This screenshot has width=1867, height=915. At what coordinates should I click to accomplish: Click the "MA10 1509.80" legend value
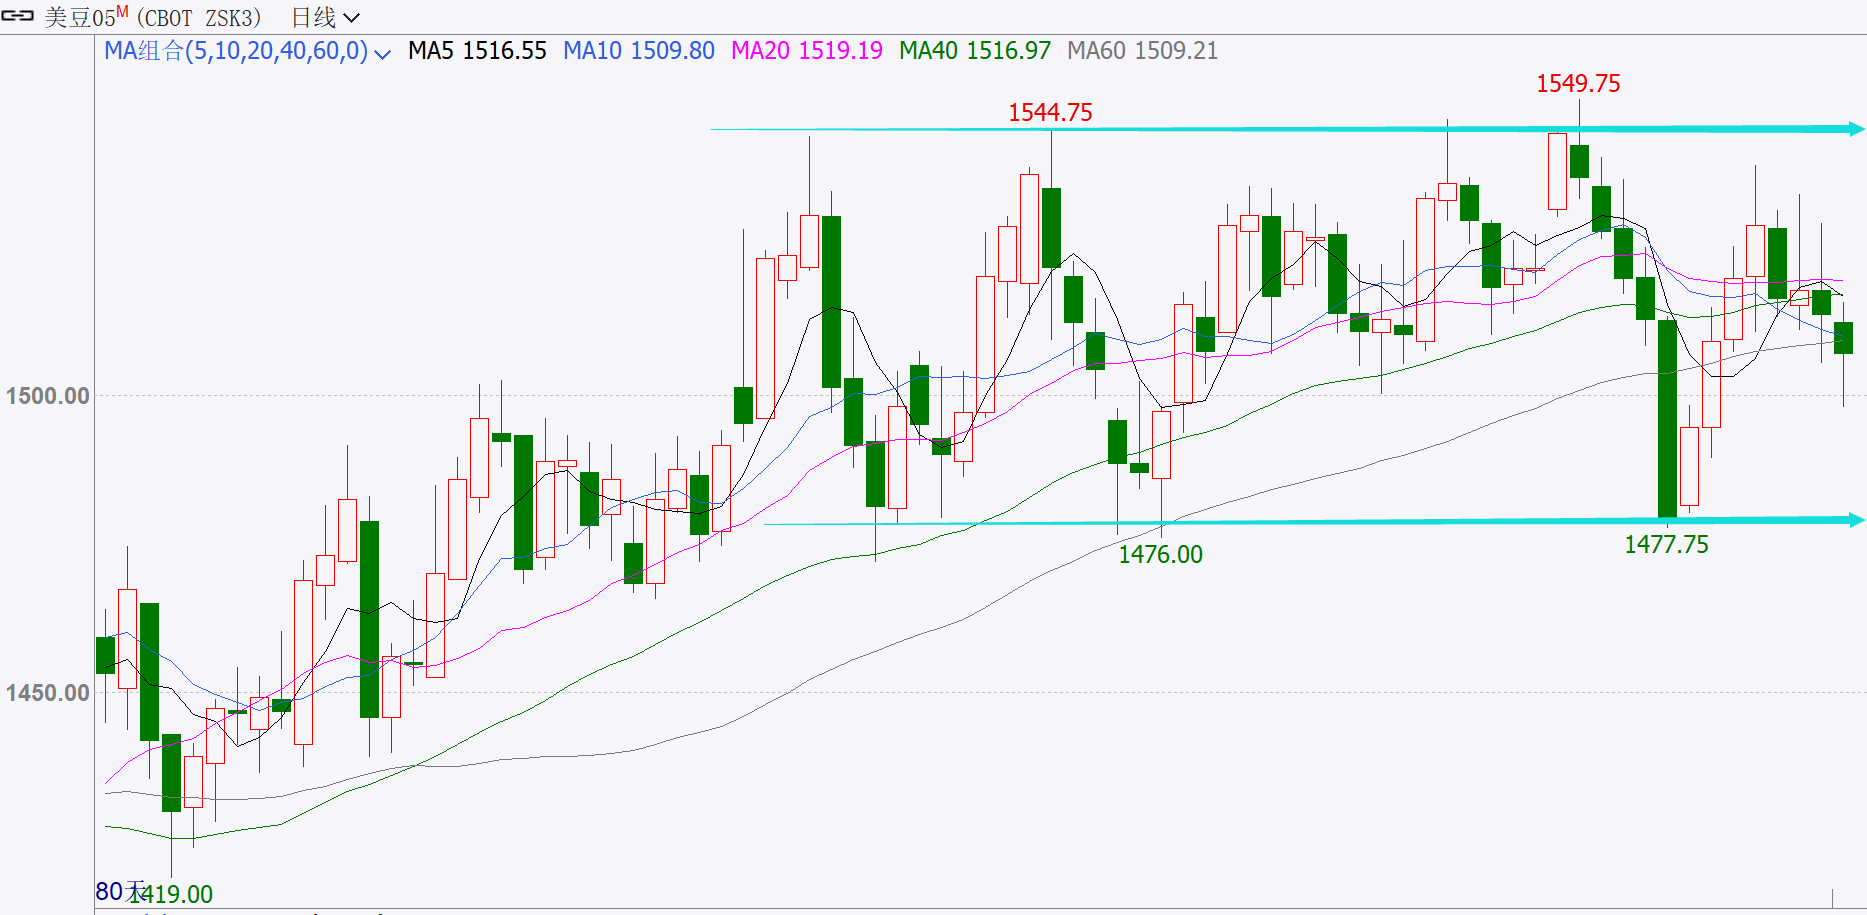coord(639,51)
